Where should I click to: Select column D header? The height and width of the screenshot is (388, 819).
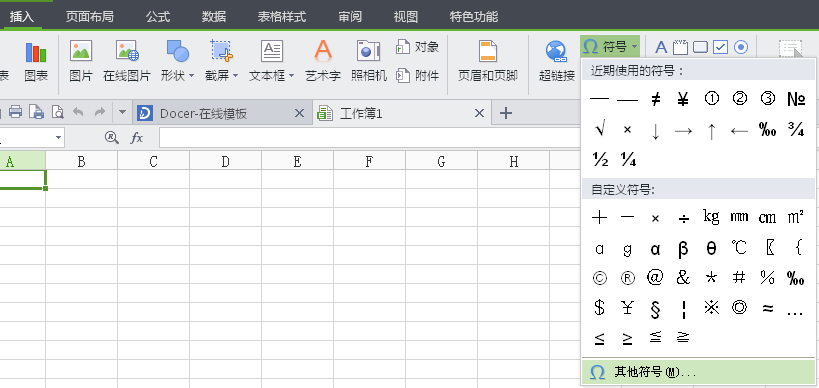(225, 161)
